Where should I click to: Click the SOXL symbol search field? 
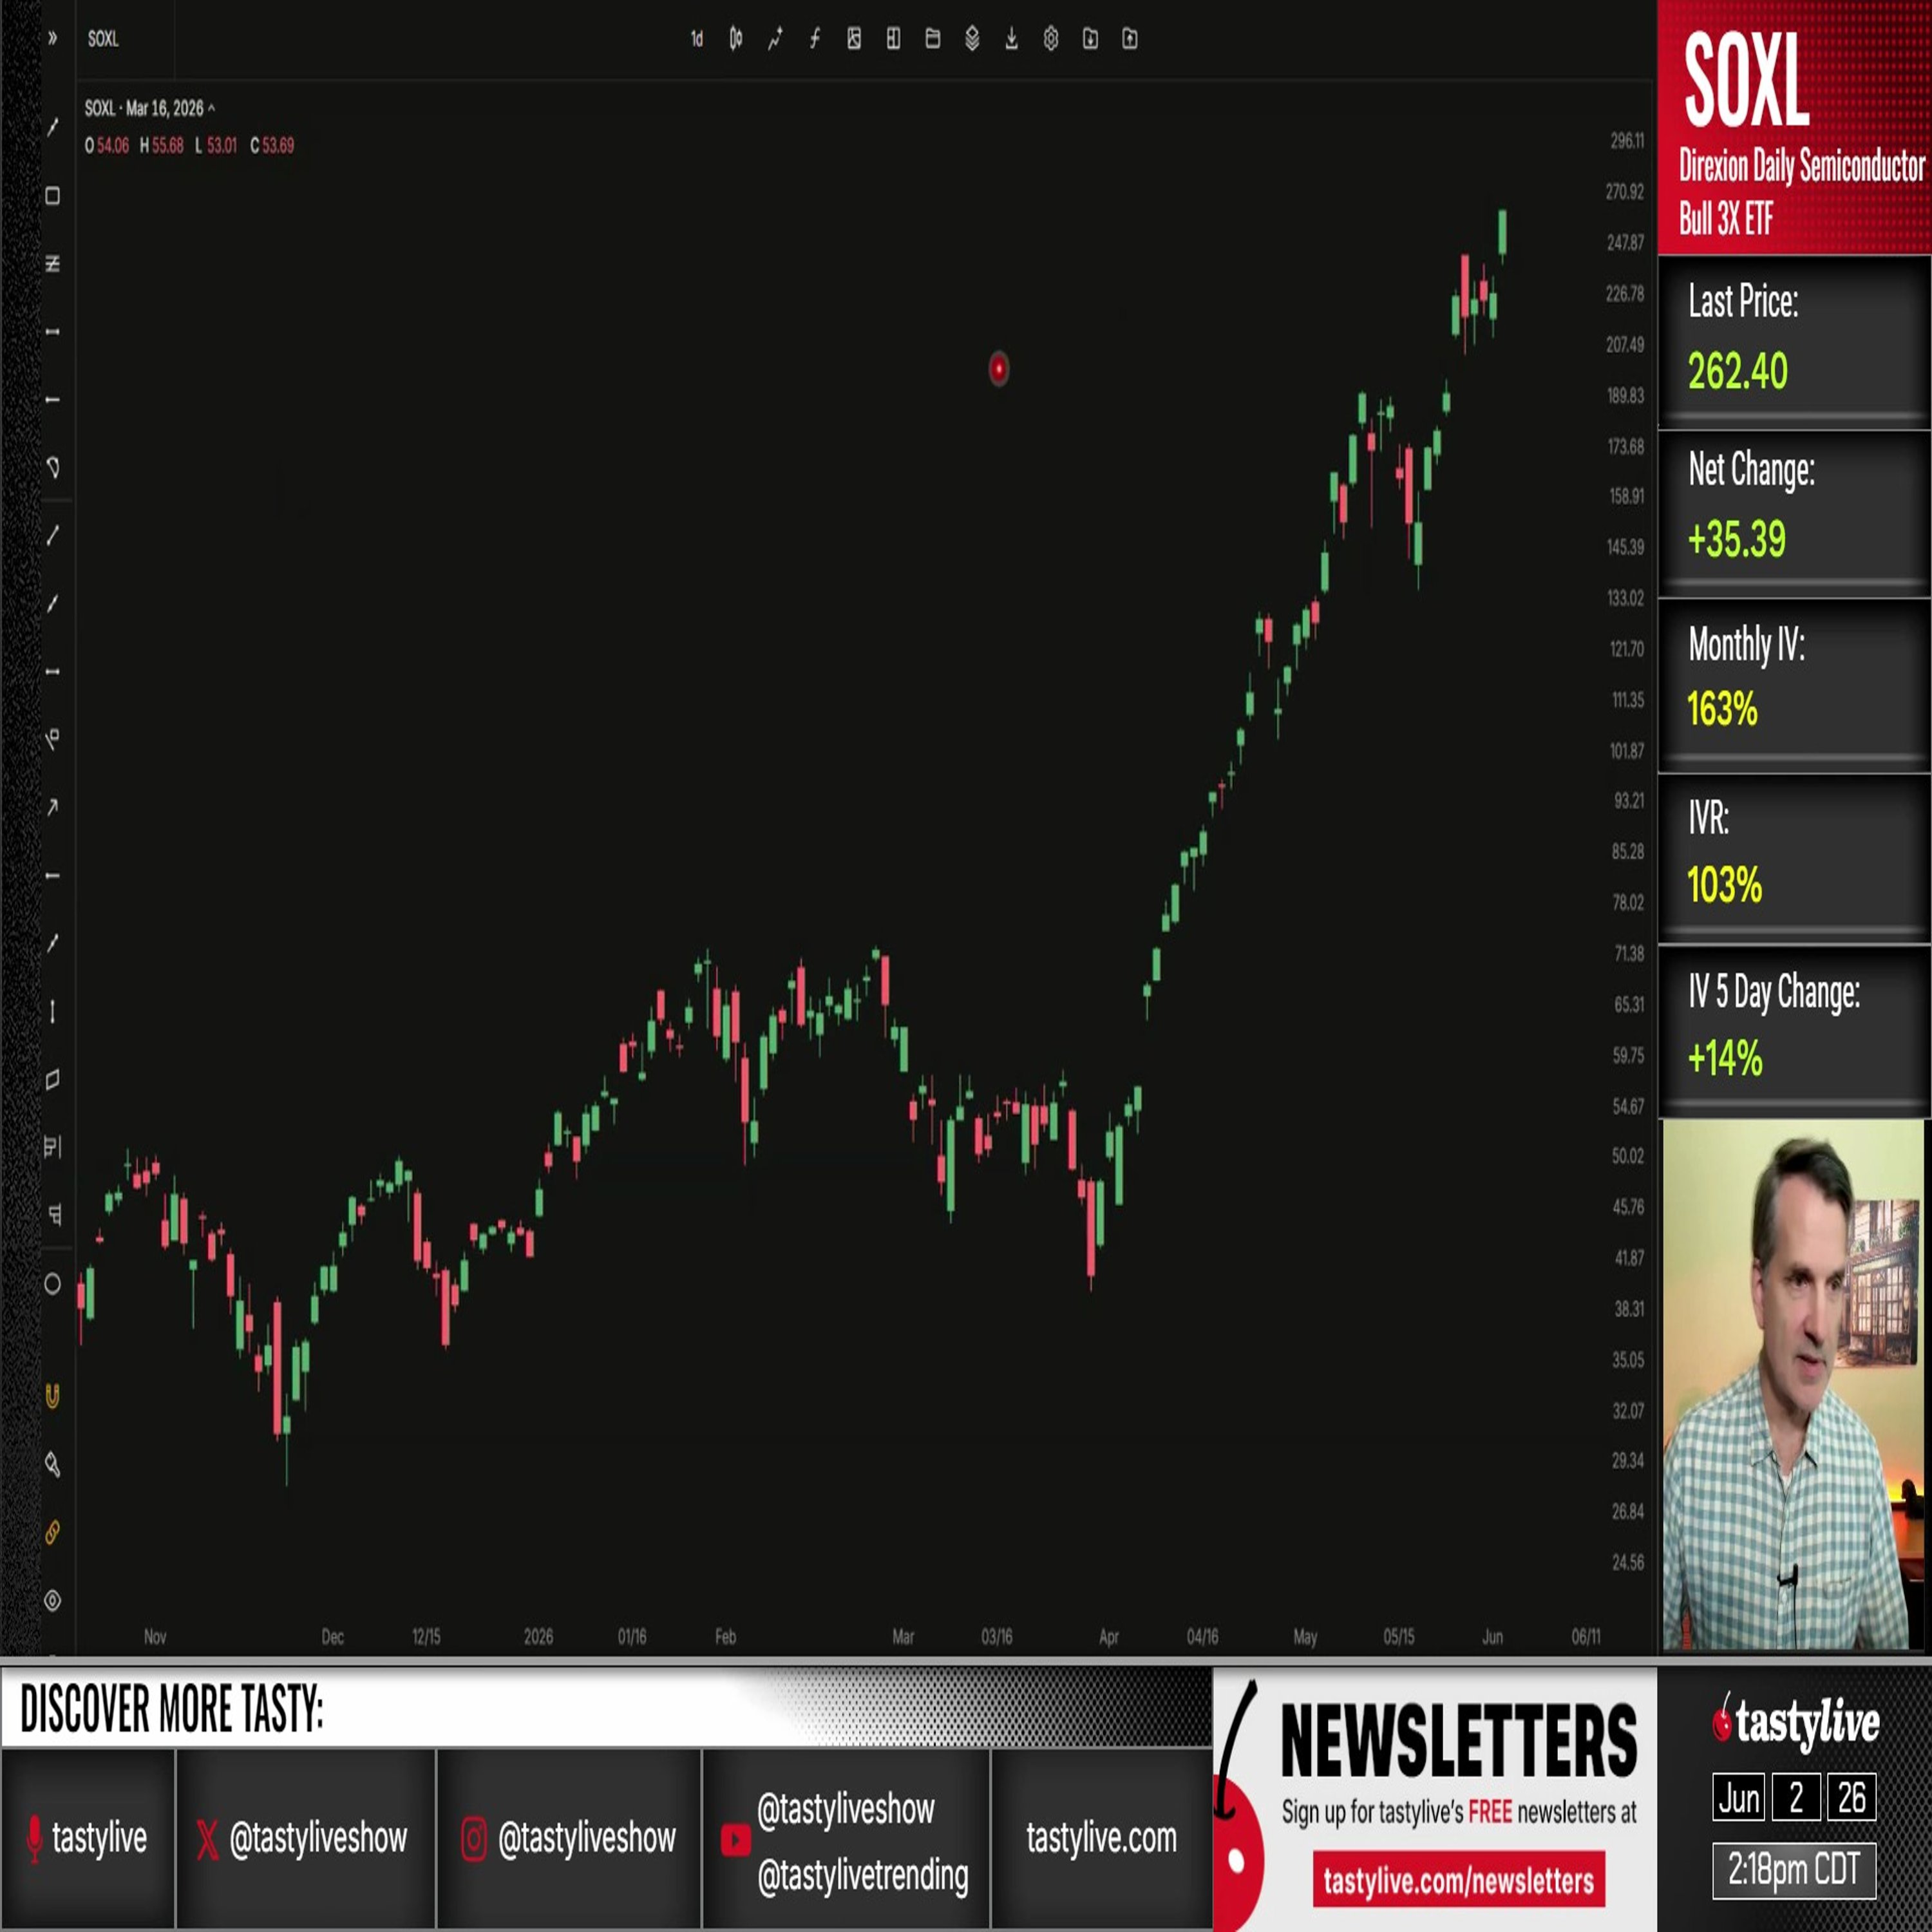[x=104, y=39]
